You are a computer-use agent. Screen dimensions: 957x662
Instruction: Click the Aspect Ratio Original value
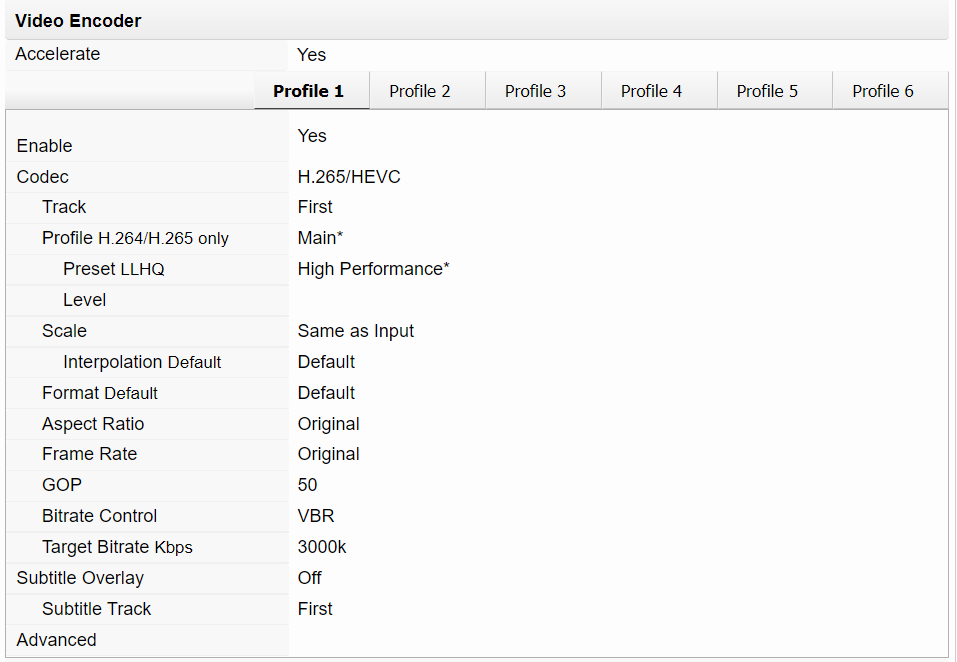[x=328, y=424]
